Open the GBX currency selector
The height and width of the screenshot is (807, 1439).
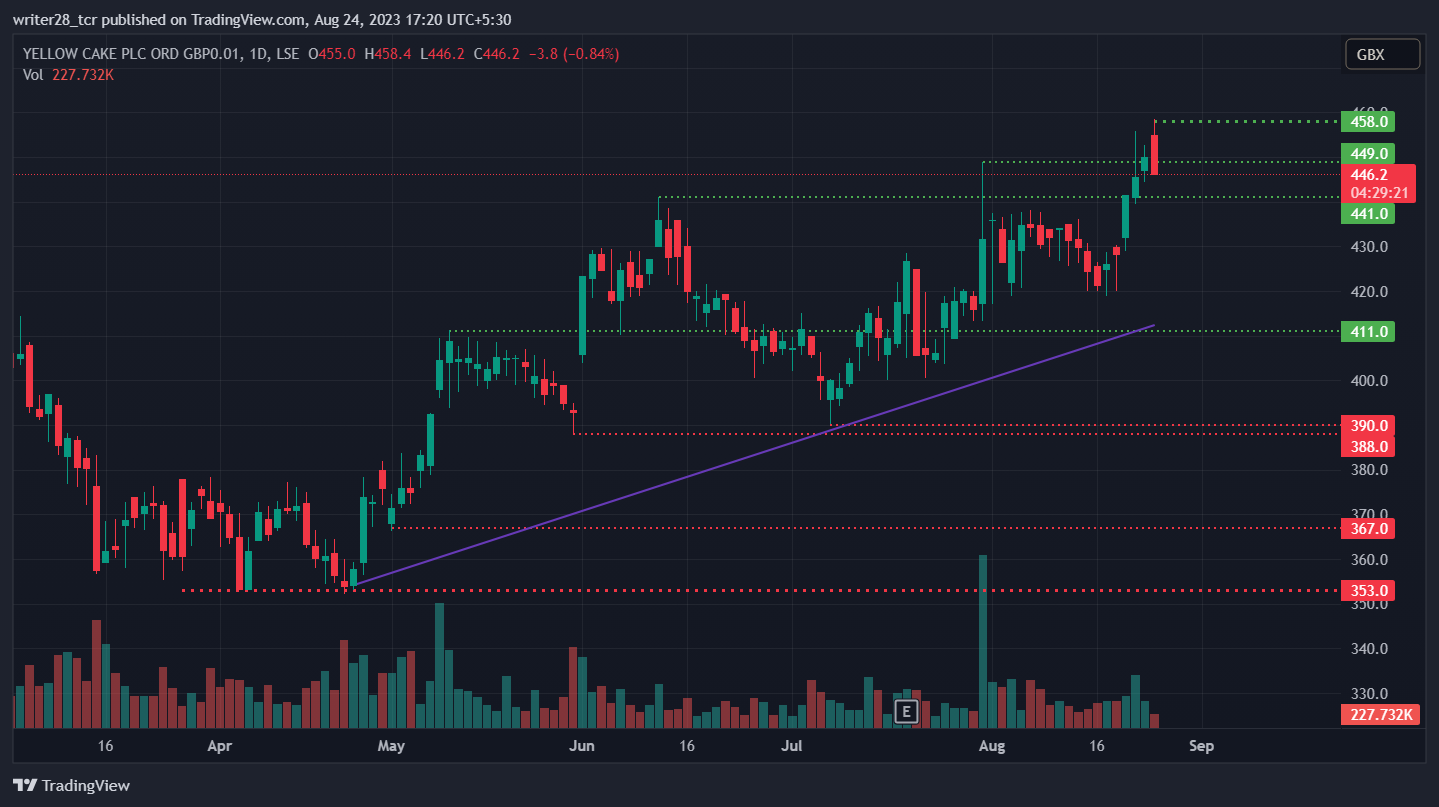(x=1383, y=55)
